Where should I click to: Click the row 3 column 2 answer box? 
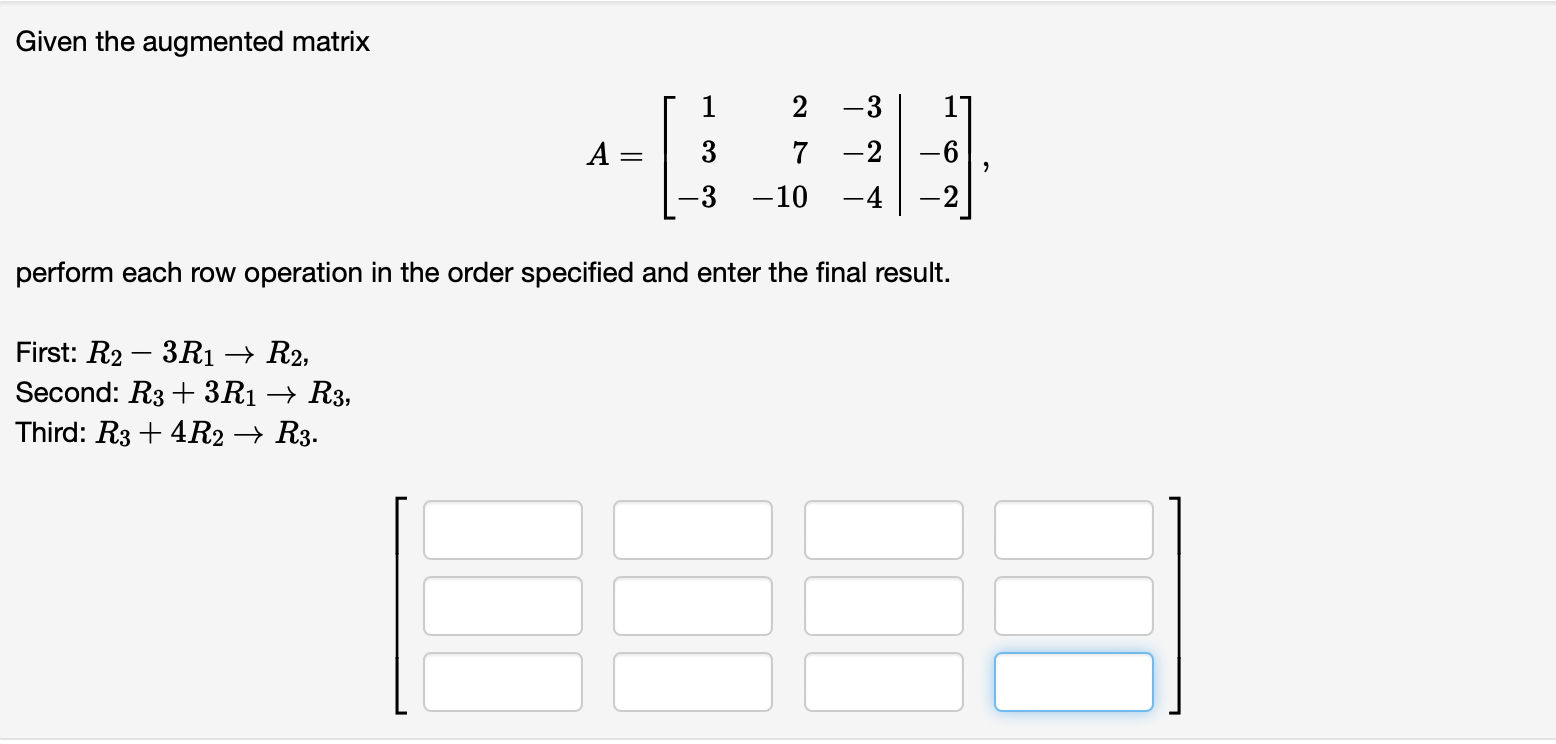point(692,682)
